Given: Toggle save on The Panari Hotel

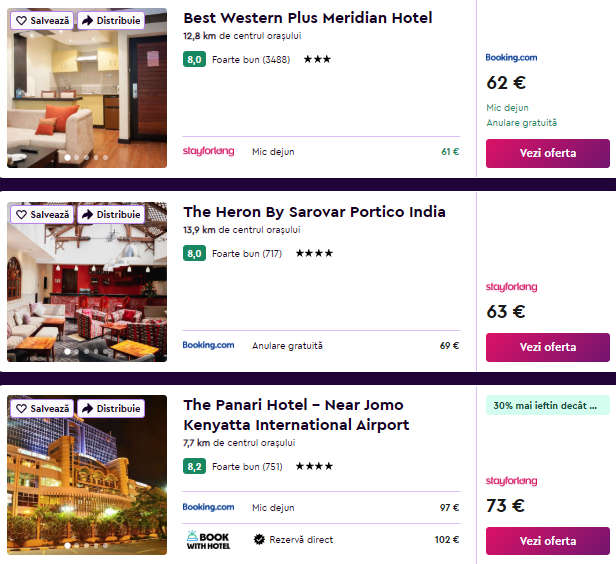Looking at the screenshot, I should (42, 408).
